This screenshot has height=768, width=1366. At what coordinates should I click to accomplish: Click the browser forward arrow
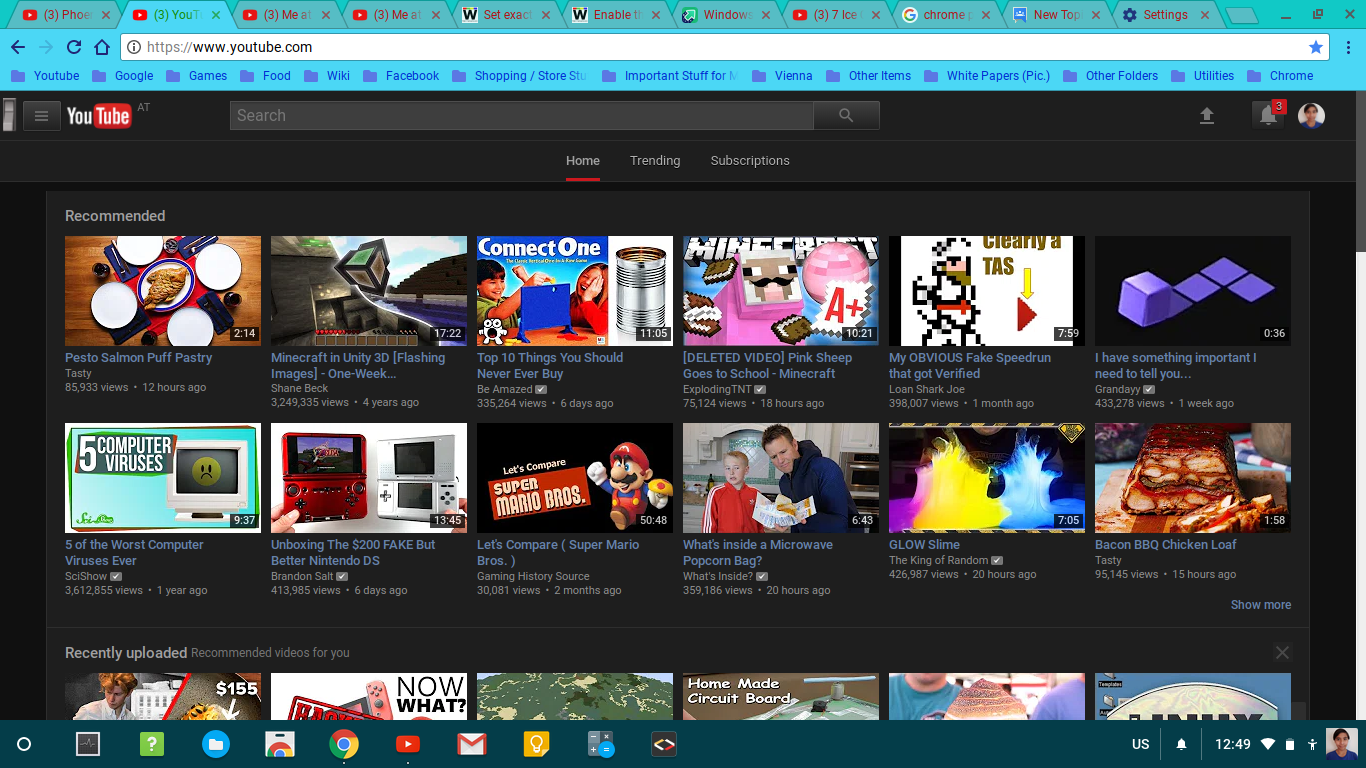46,47
